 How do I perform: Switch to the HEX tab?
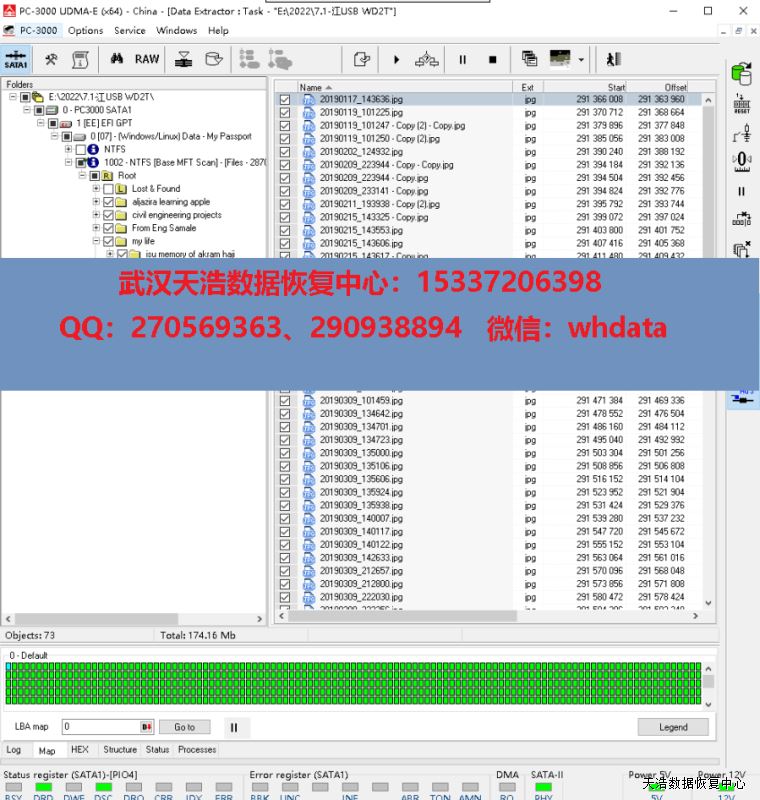pos(79,749)
